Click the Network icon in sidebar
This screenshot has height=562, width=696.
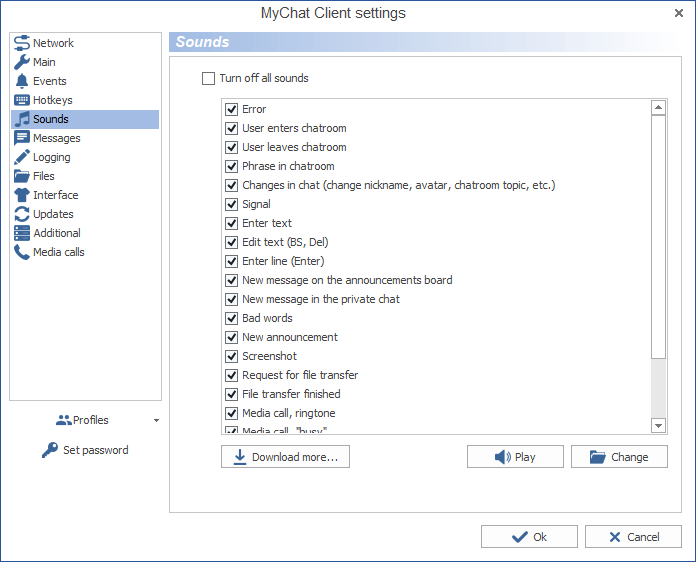pyautogui.click(x=22, y=43)
